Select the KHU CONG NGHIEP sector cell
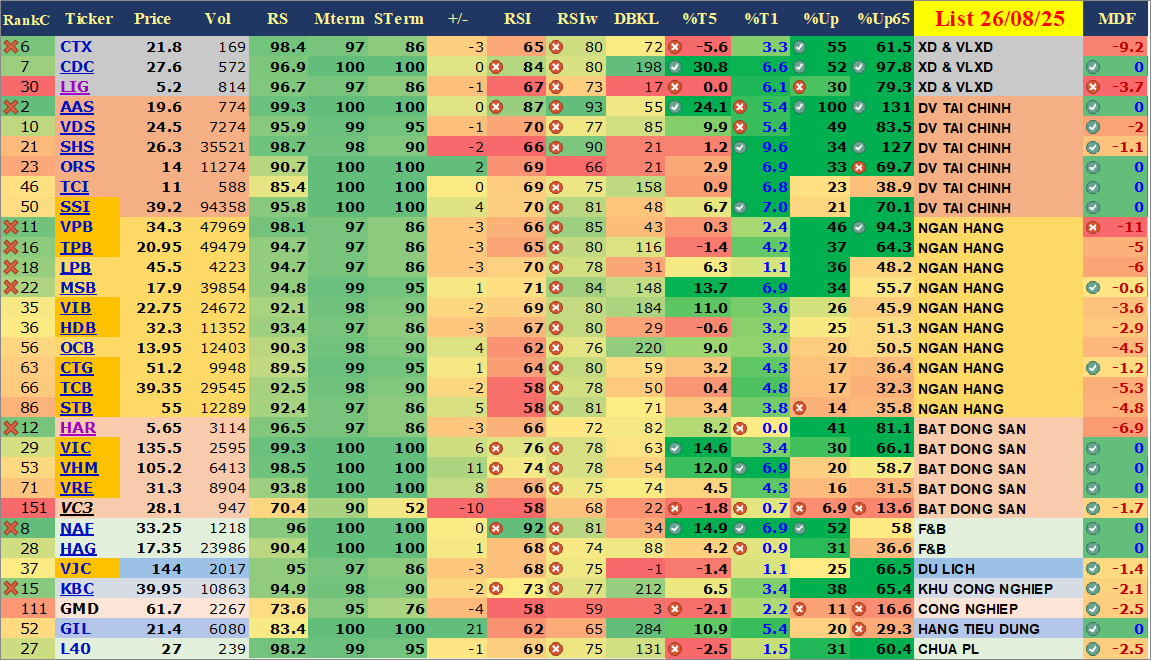 998,589
